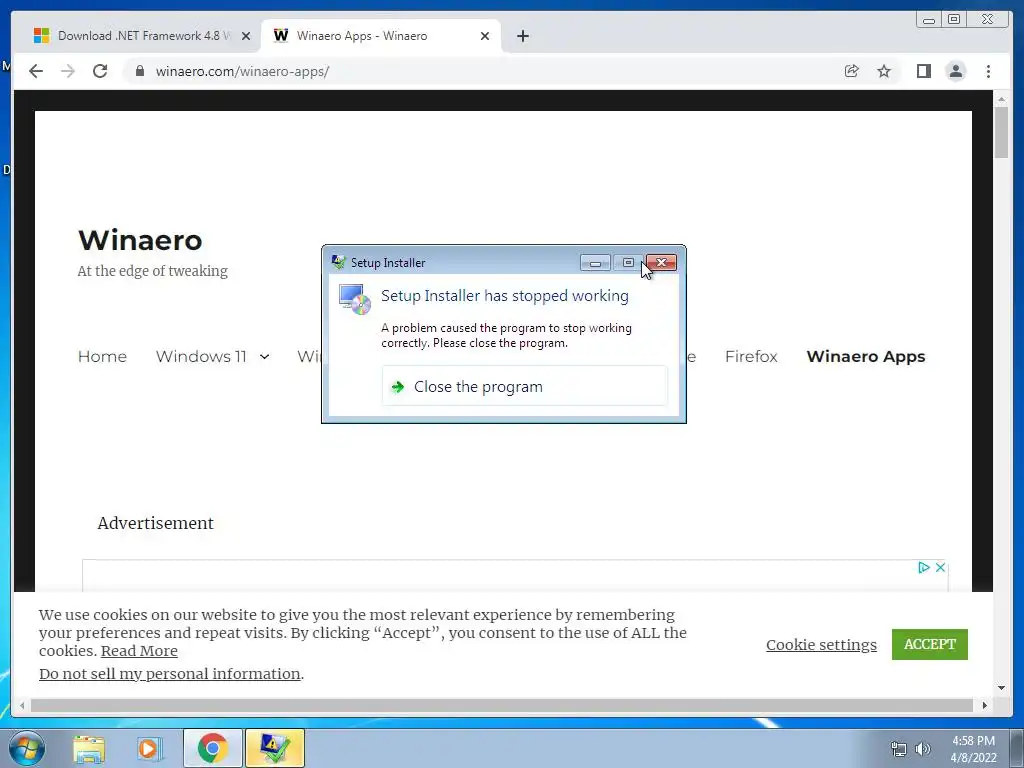Click the horizontal scrollbar right arrow
1024x768 pixels.
pyautogui.click(x=985, y=705)
